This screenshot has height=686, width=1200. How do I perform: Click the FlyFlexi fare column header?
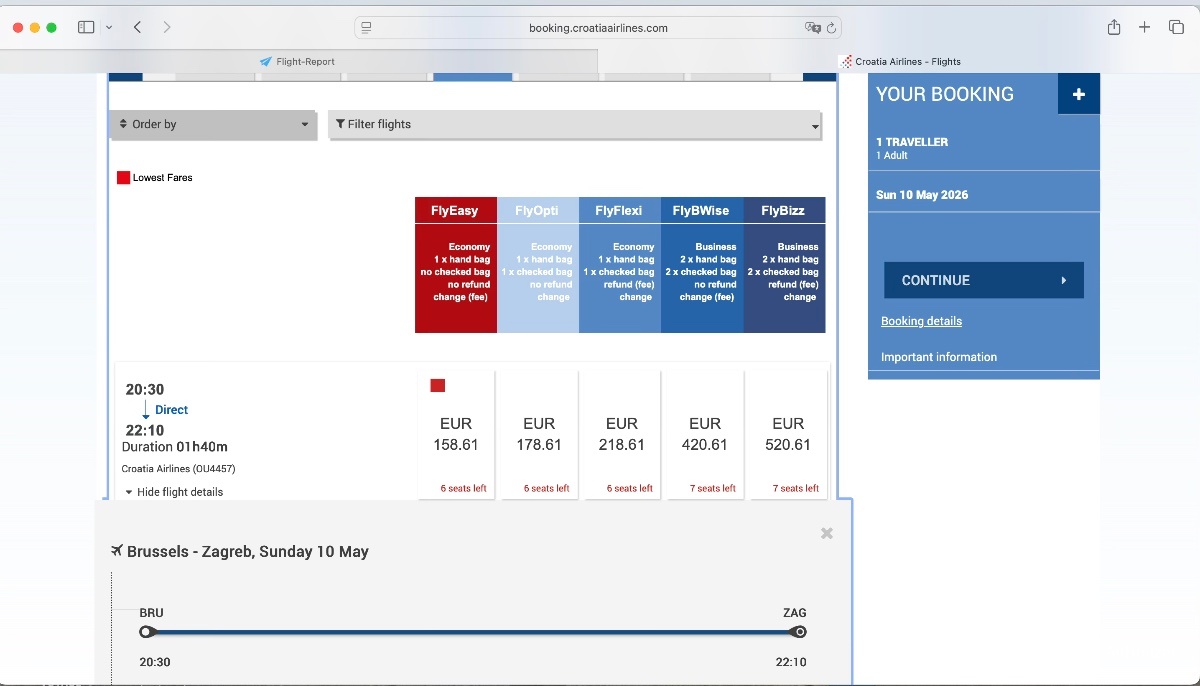[619, 211]
